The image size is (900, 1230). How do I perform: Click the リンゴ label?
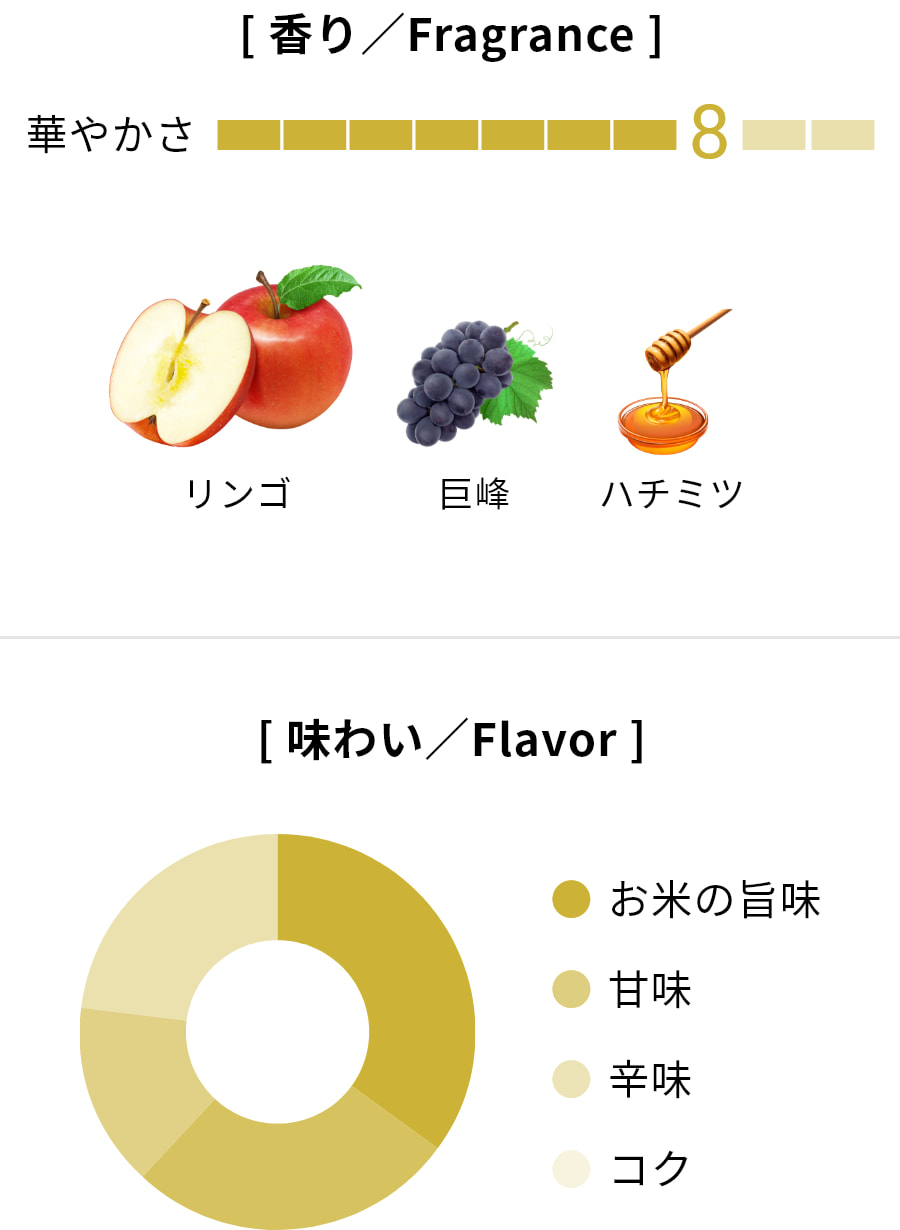tap(238, 494)
